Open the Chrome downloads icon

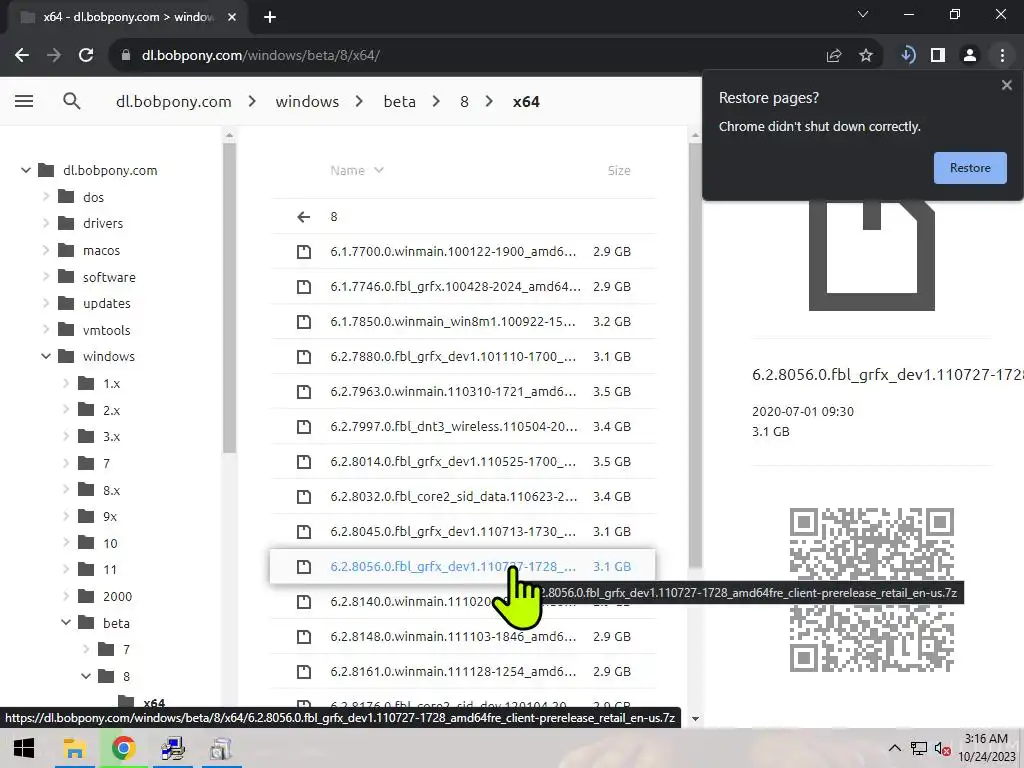[907, 56]
